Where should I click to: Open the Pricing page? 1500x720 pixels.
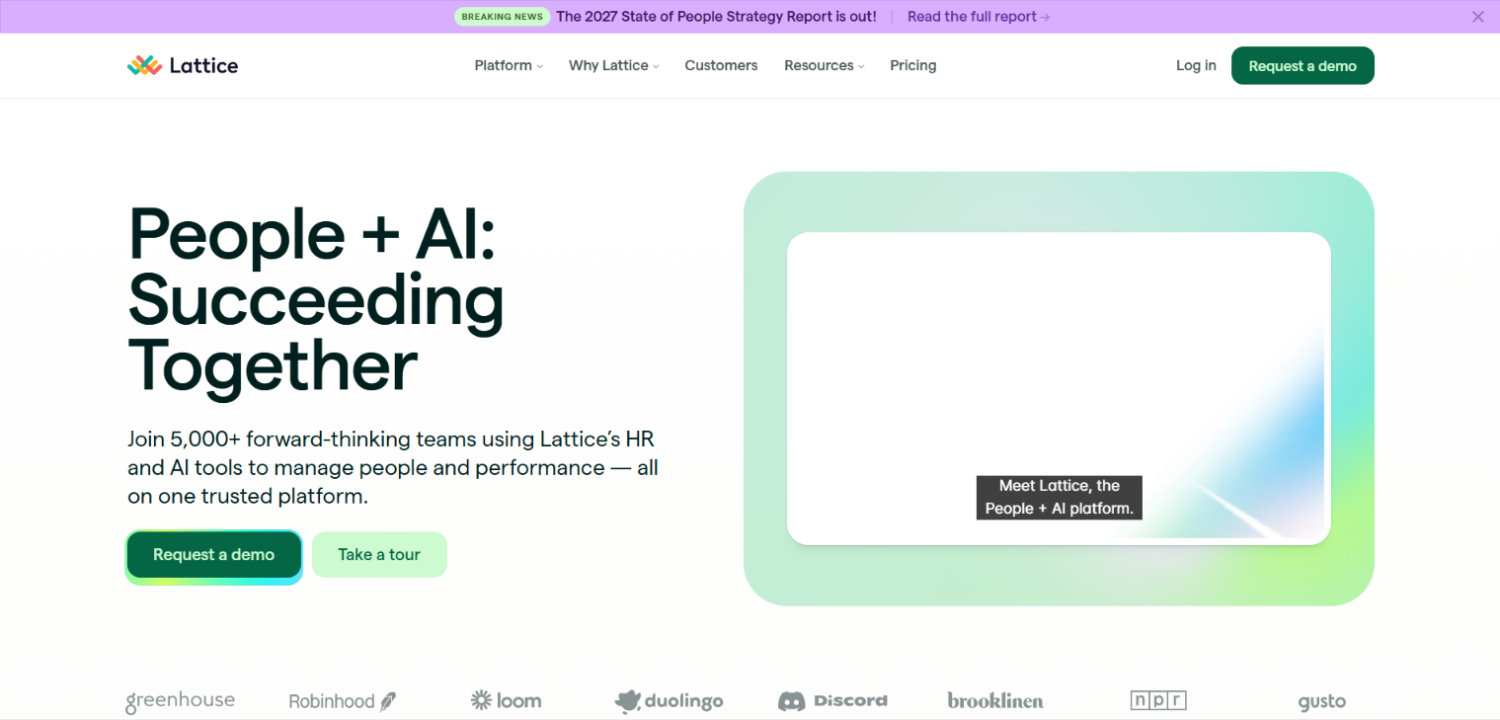(x=913, y=66)
